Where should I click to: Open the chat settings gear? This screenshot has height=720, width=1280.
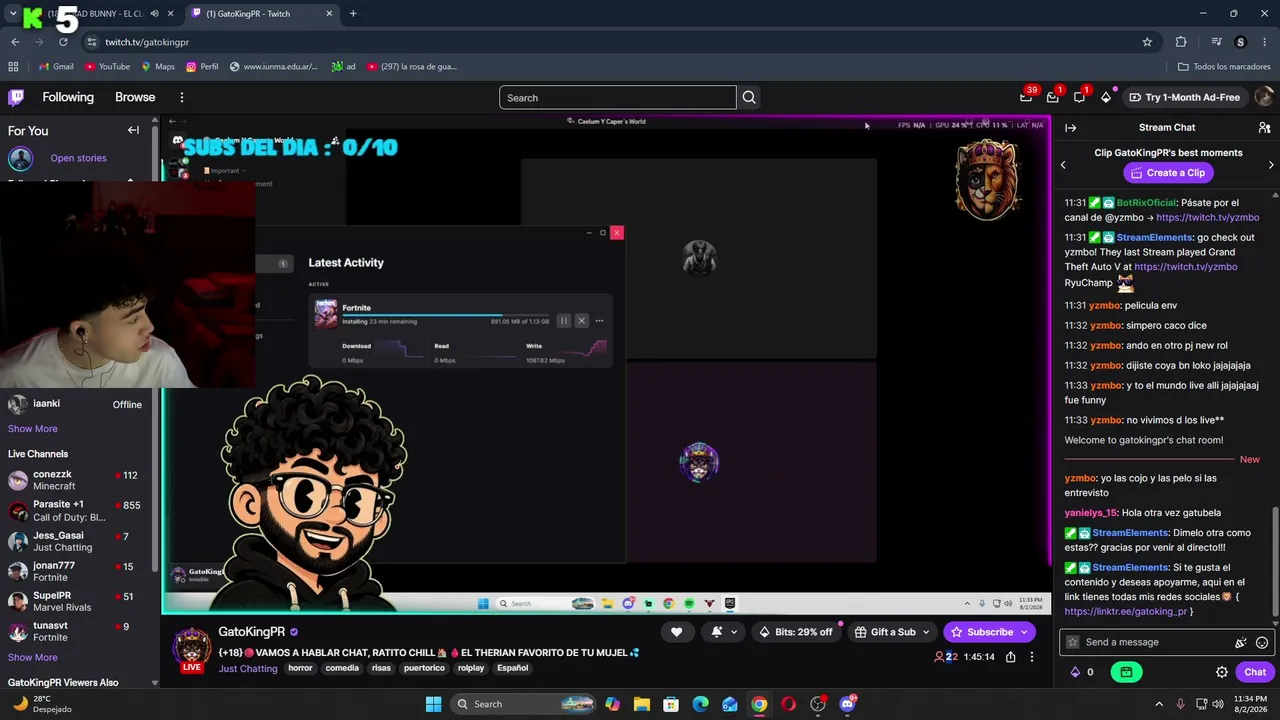click(1221, 672)
